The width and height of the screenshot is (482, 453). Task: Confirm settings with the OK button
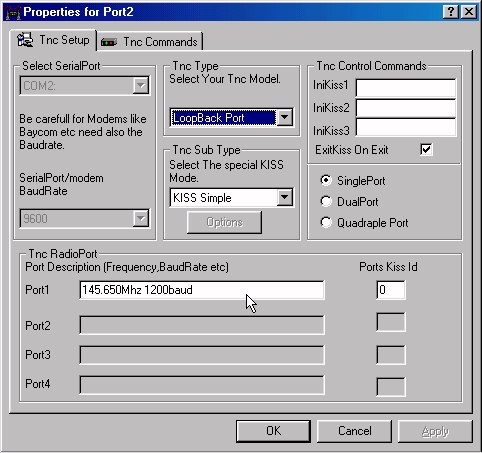273,431
